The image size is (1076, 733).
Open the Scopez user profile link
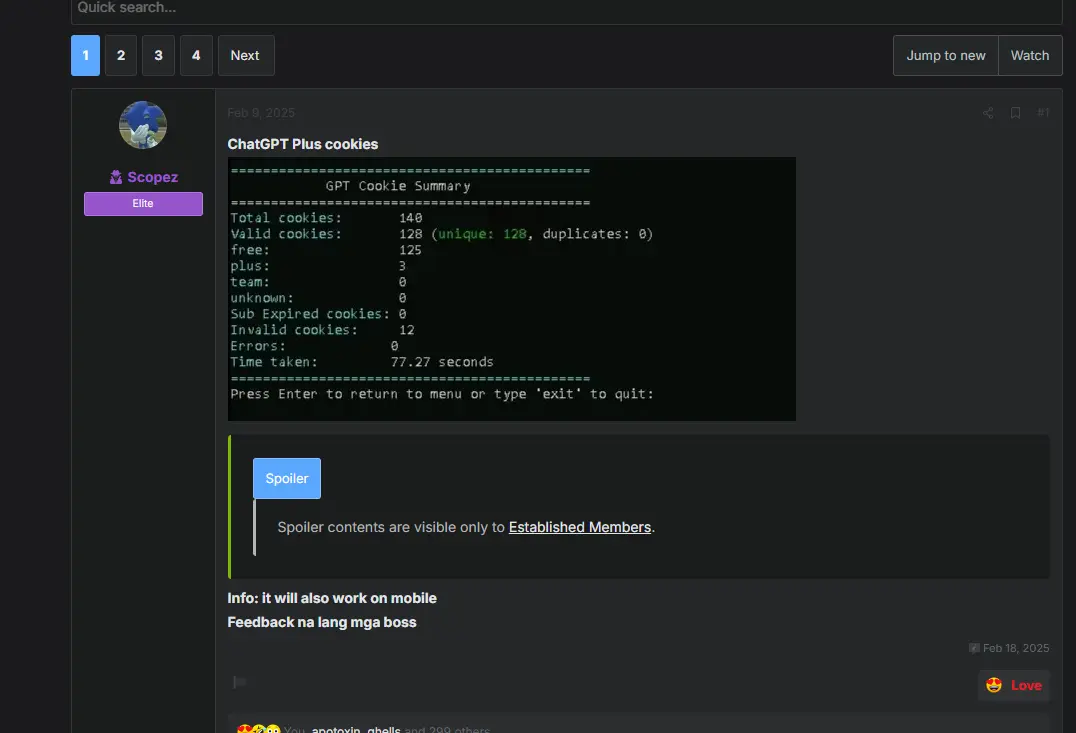coord(152,177)
